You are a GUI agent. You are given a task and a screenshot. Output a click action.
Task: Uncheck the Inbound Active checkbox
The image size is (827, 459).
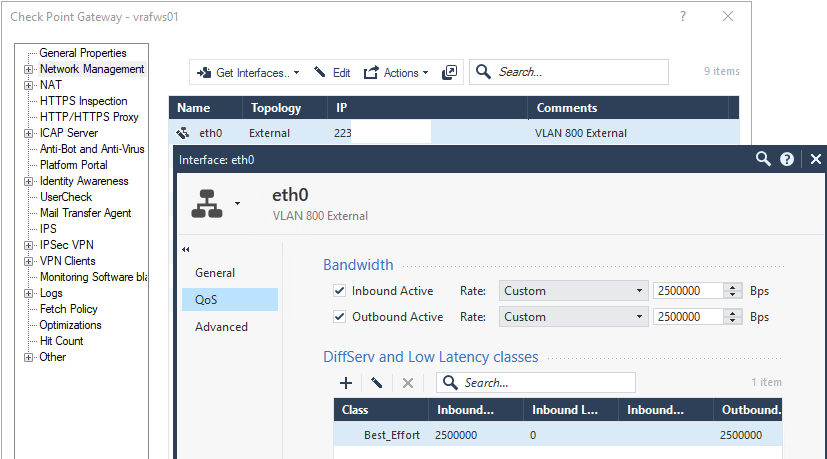339,291
